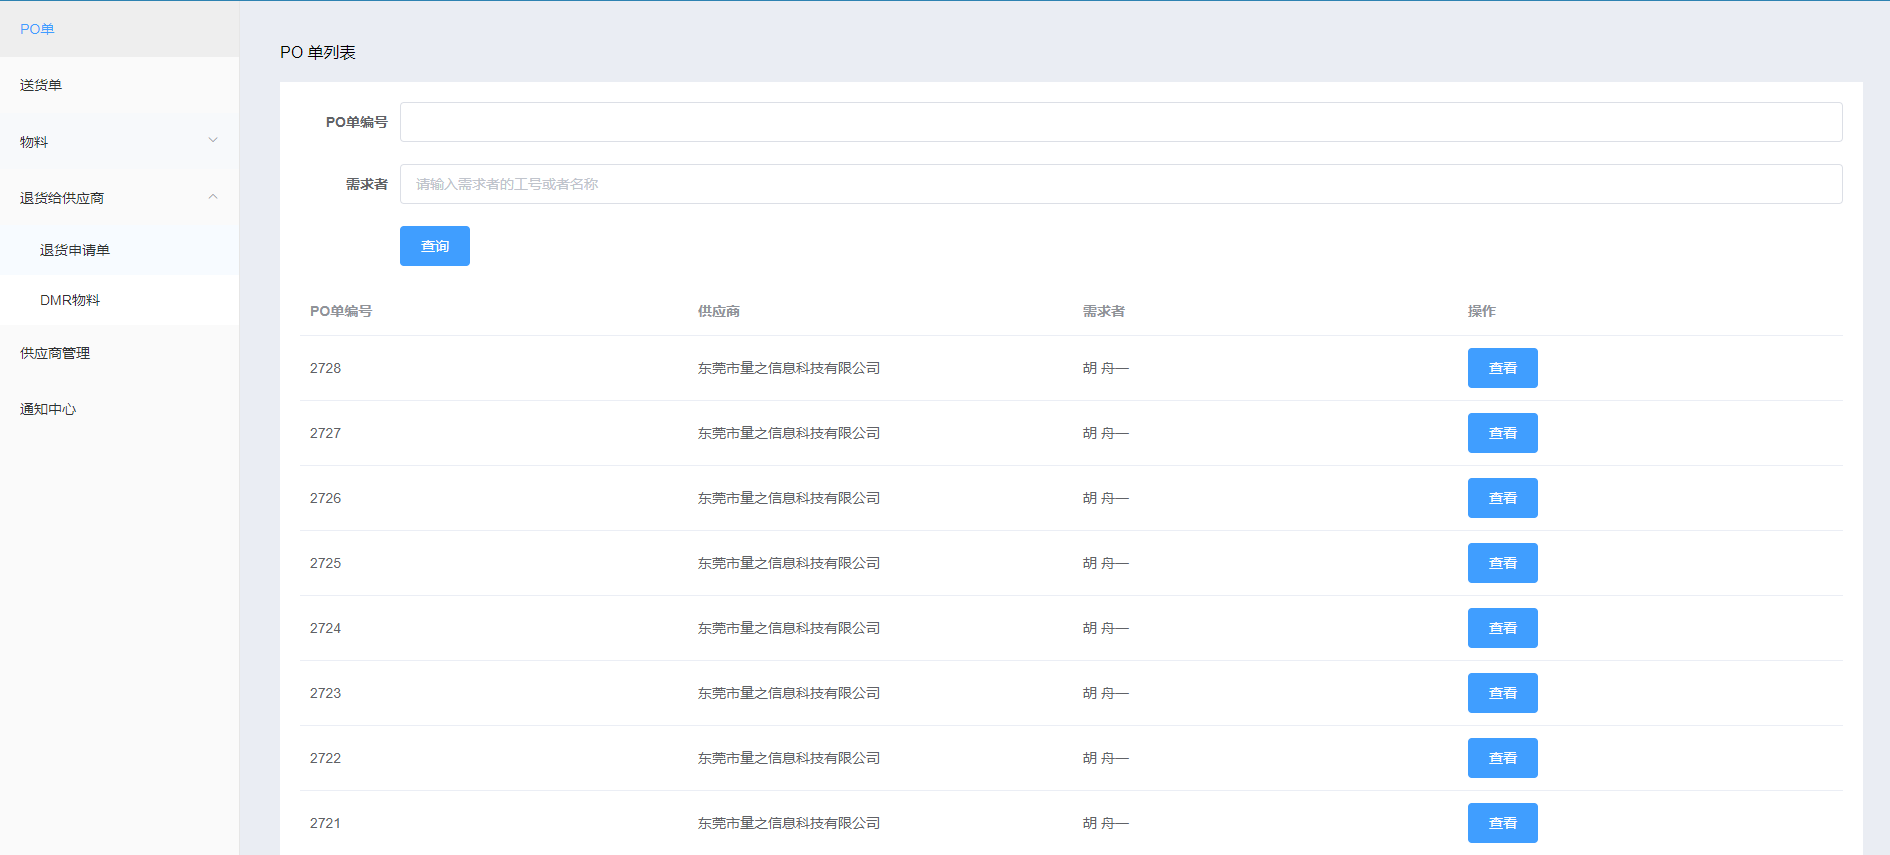Select PO number 2727 cell
This screenshot has width=1890, height=855.
tap(325, 433)
